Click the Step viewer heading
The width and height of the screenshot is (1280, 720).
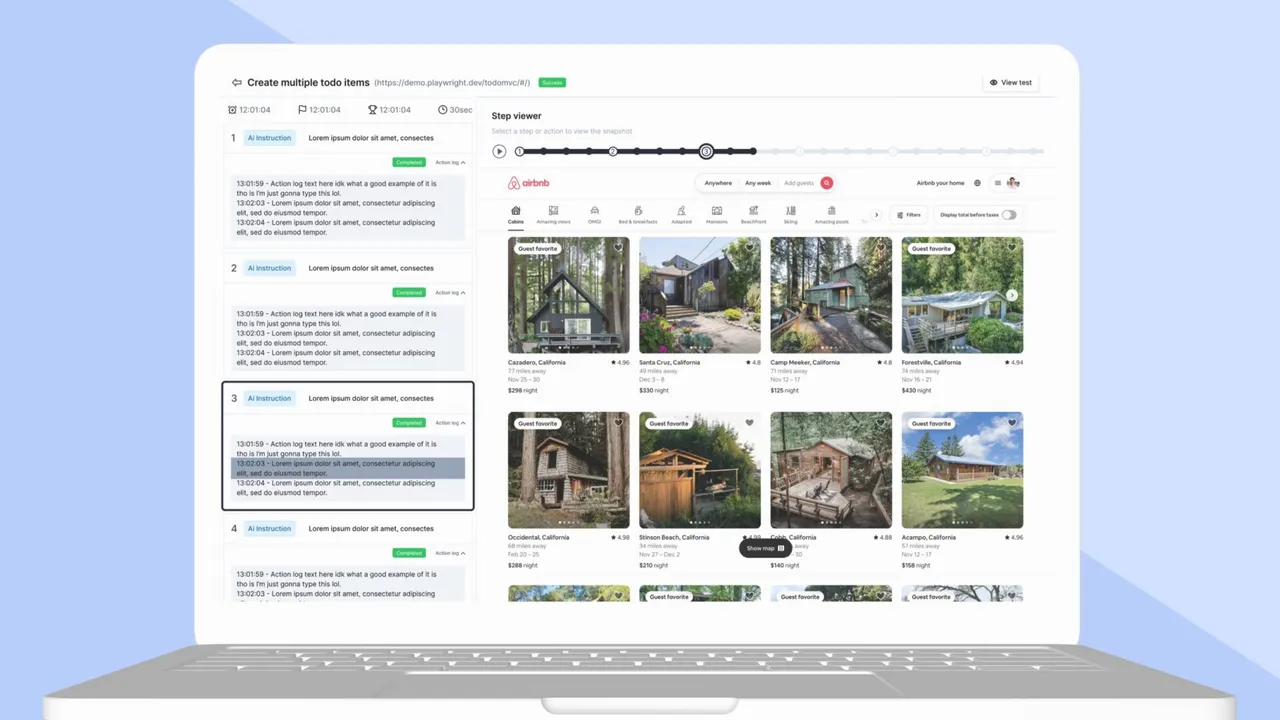[516, 116]
